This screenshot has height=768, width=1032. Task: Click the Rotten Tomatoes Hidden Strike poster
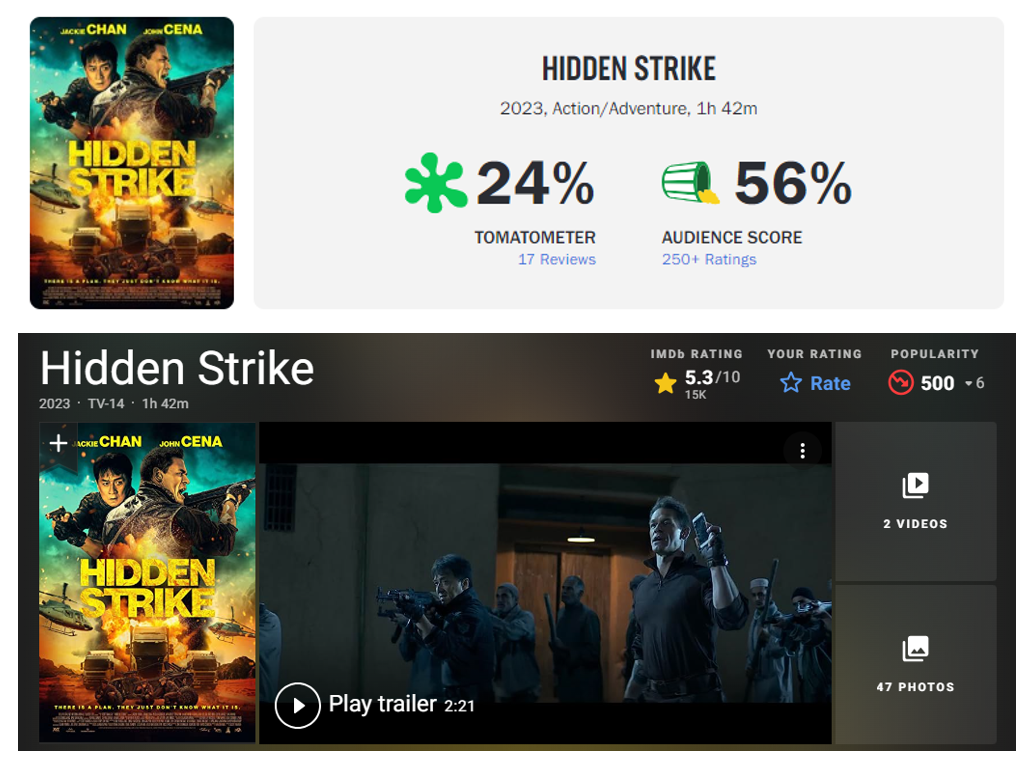(x=132, y=163)
